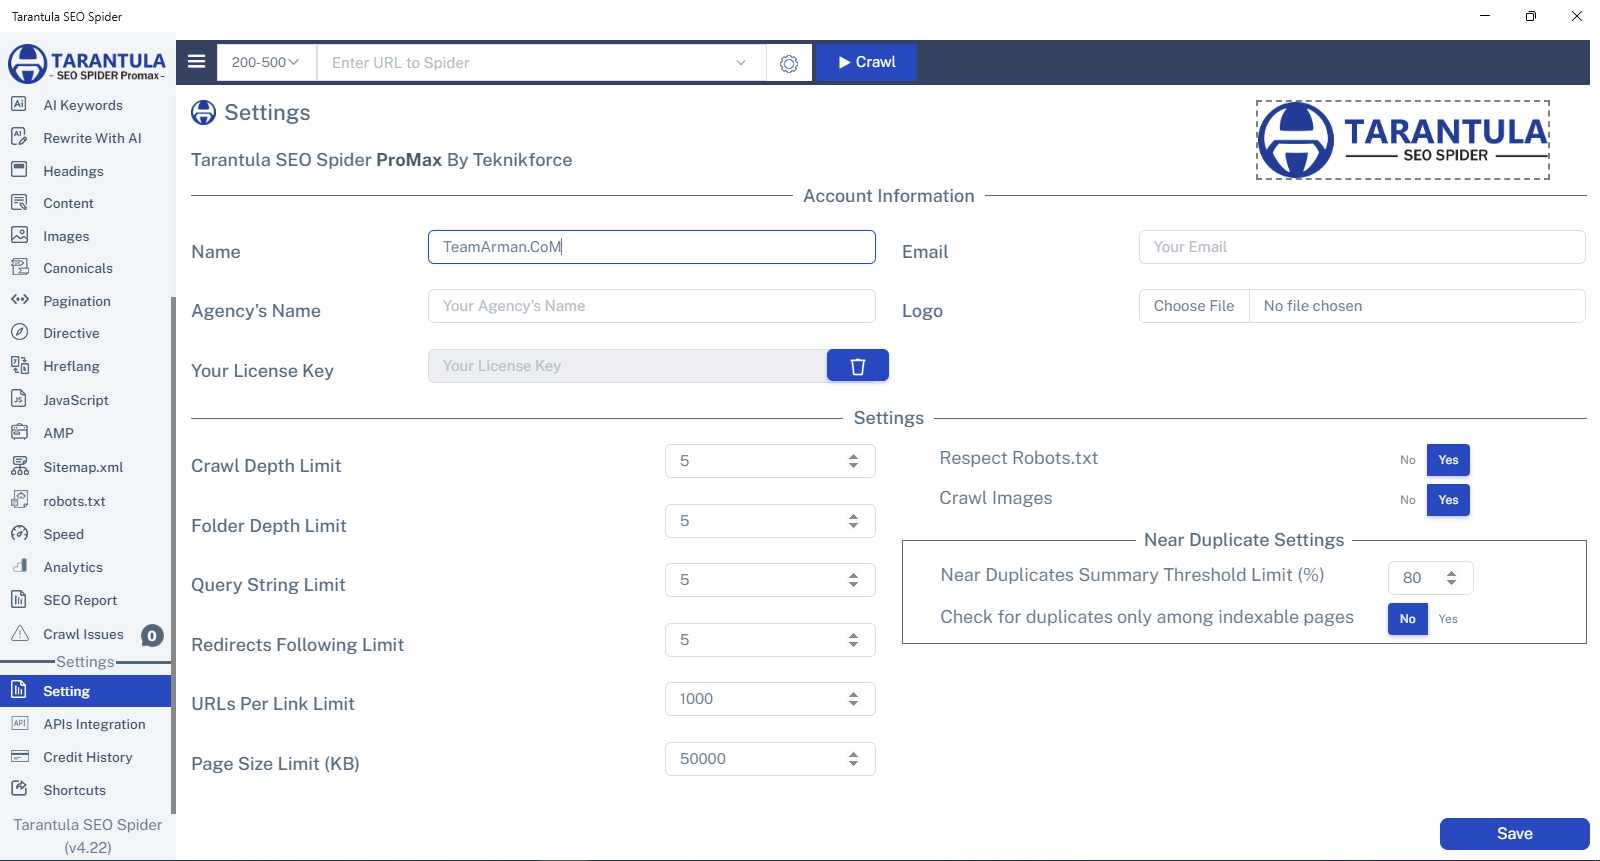Click the Tarantula logo upload area
Screen dimensions: 1600x861
1403,140
